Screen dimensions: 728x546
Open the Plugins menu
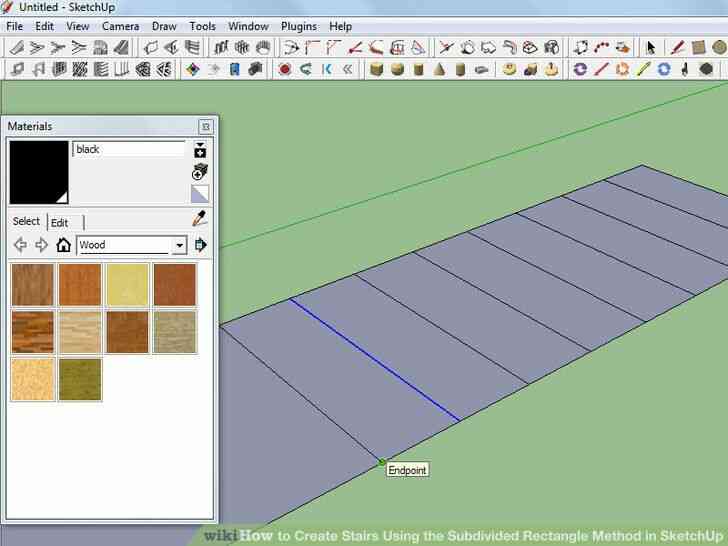[x=299, y=26]
